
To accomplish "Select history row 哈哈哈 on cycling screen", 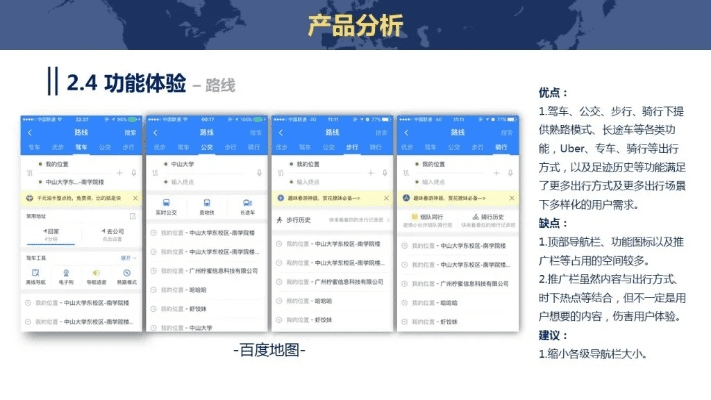I will pyautogui.click(x=458, y=302).
